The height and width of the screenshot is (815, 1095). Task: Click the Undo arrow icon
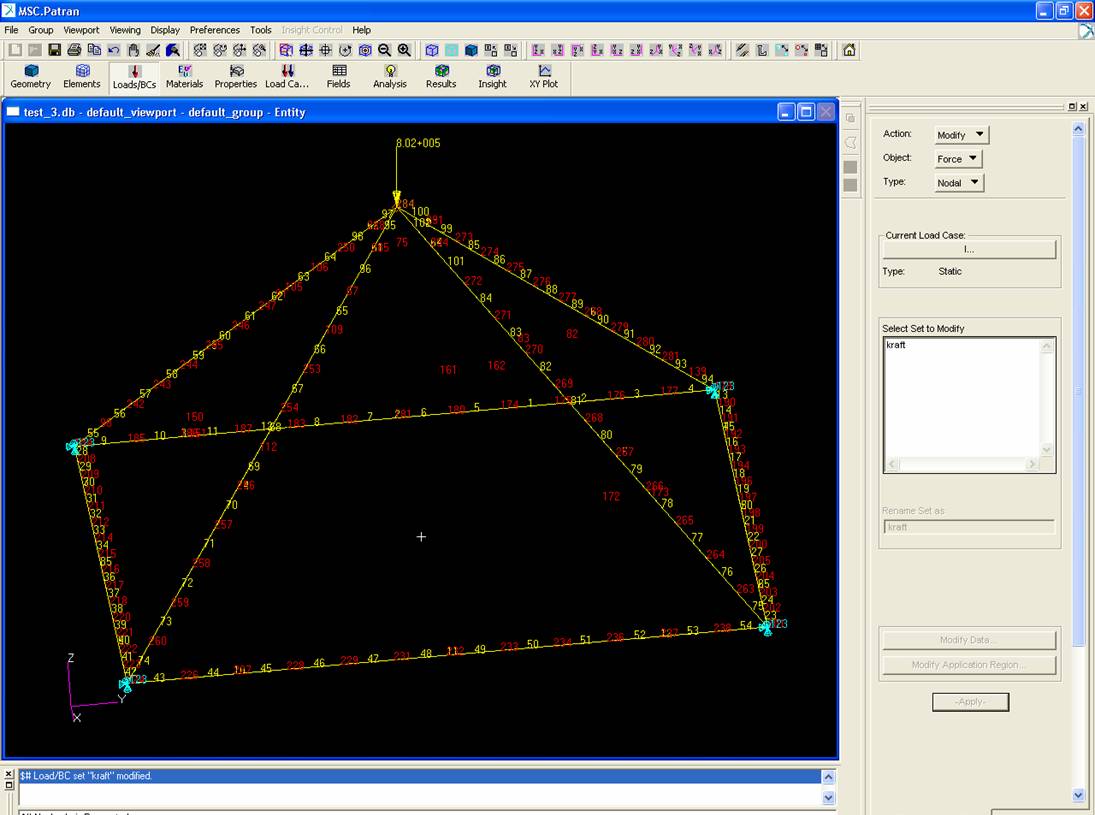(x=113, y=50)
